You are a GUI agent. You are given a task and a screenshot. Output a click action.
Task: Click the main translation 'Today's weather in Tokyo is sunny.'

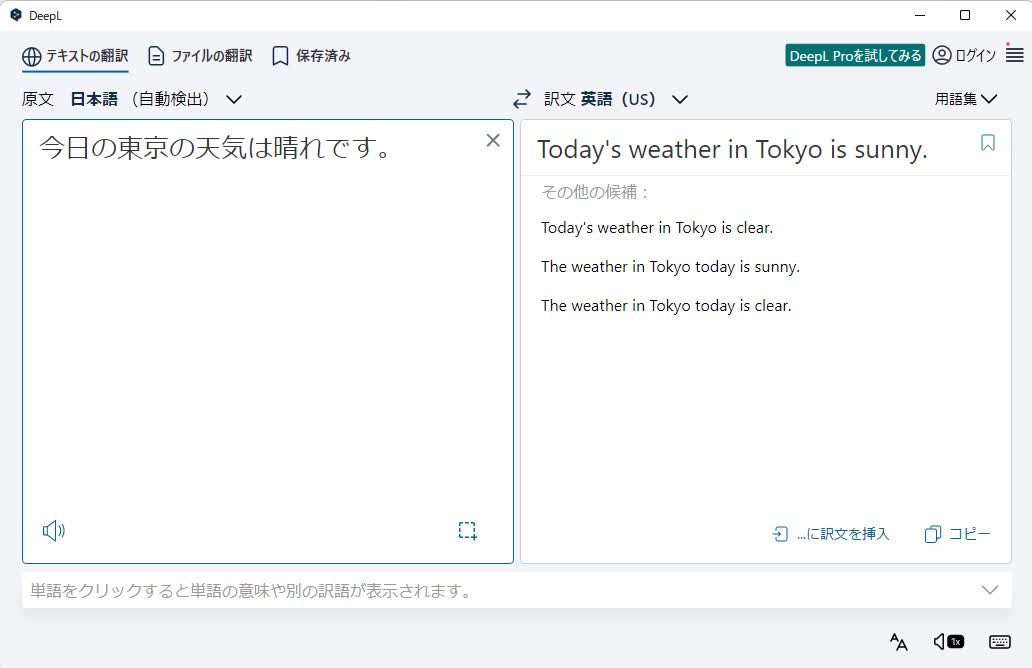pos(732,149)
